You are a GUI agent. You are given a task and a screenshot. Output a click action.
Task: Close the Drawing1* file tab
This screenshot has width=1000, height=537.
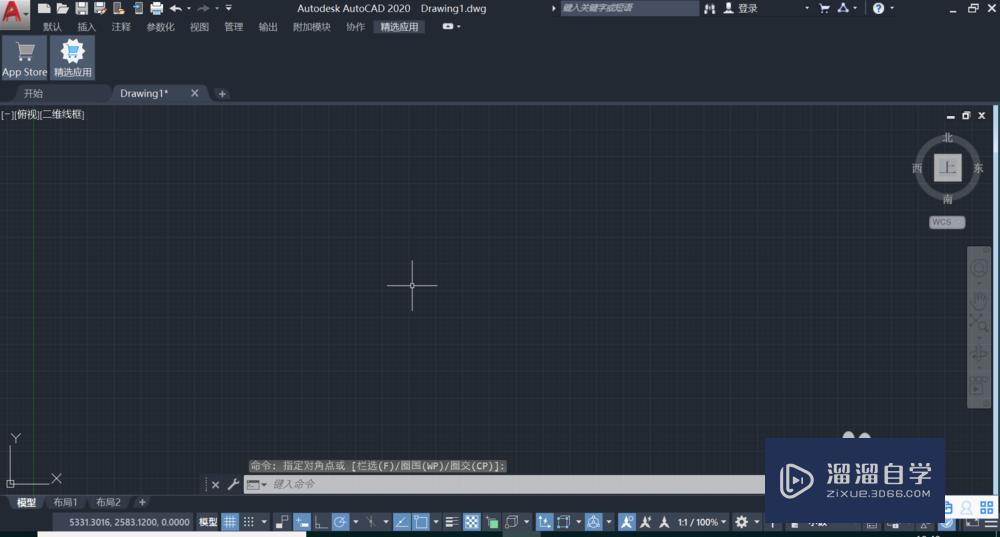coord(195,93)
